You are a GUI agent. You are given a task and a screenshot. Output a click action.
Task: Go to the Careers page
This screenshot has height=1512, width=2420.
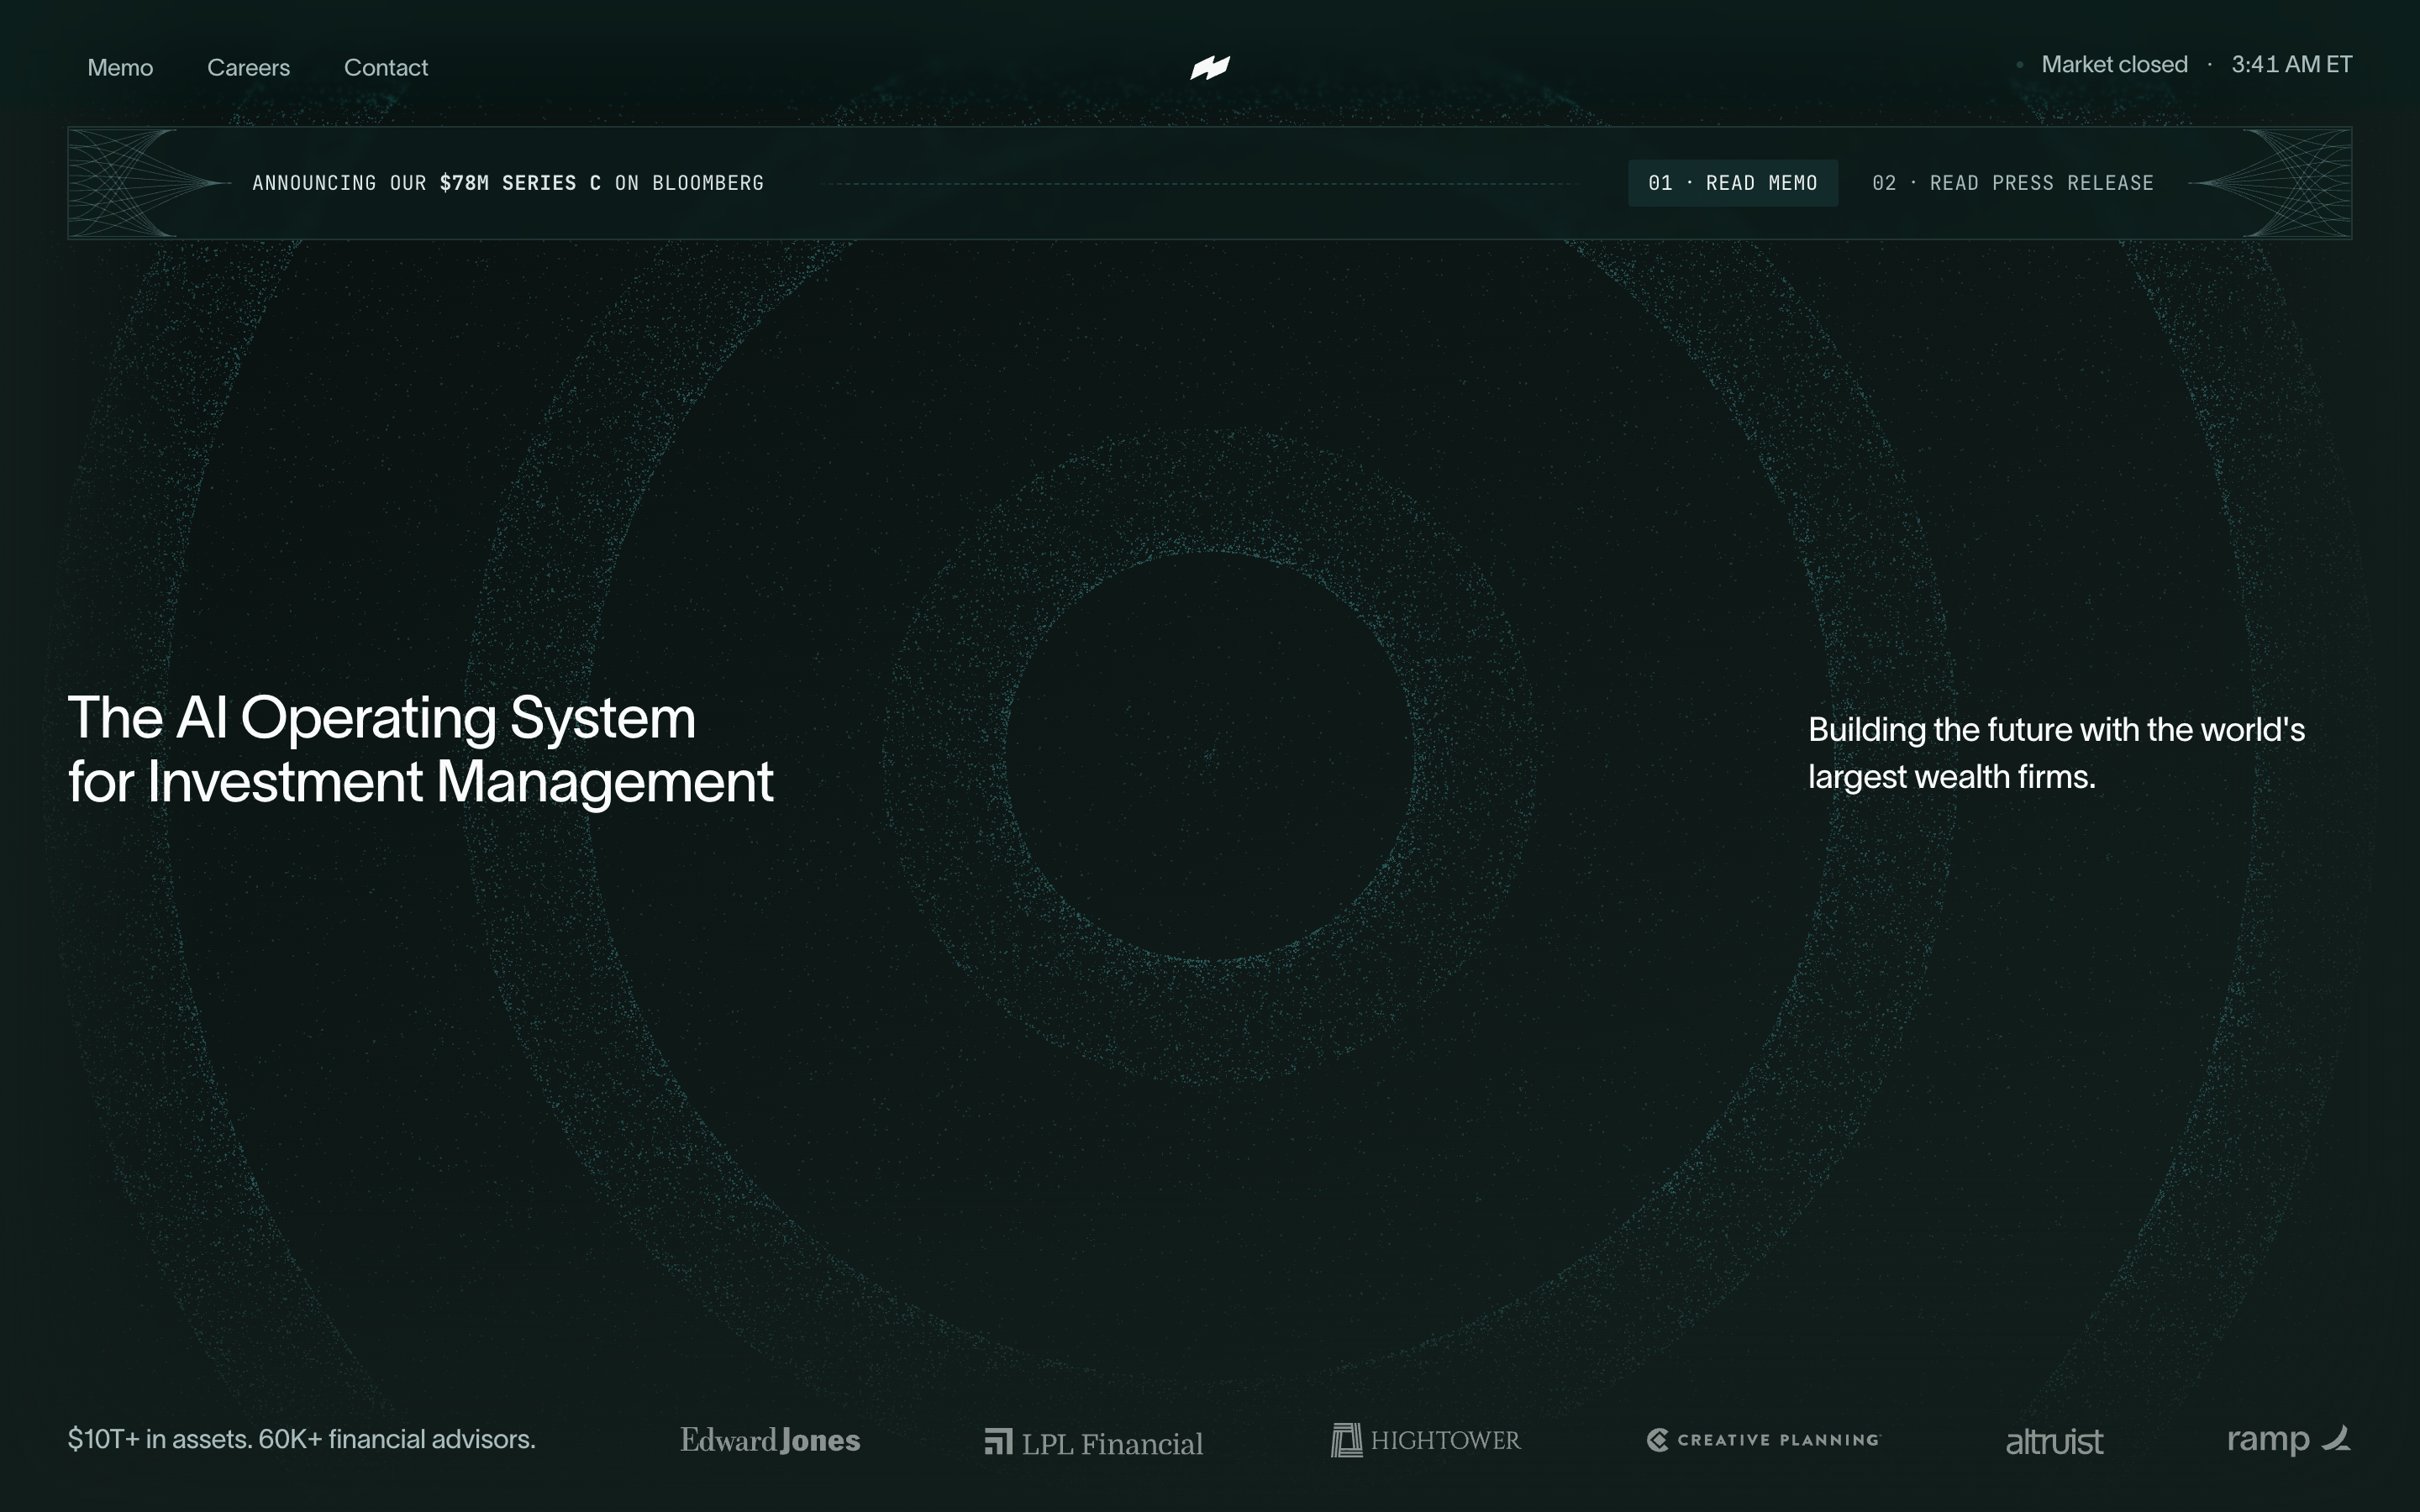coord(248,67)
